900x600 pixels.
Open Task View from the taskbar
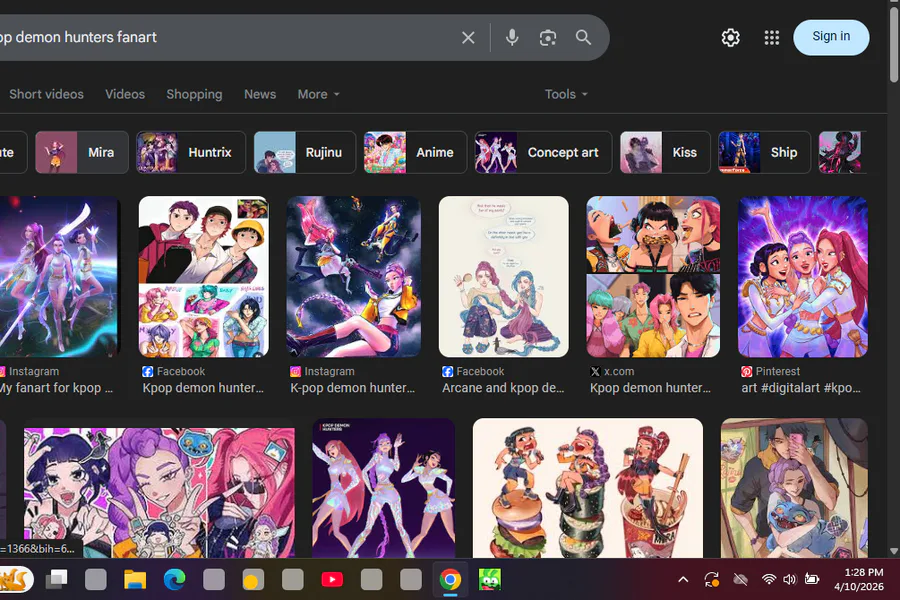coord(56,580)
